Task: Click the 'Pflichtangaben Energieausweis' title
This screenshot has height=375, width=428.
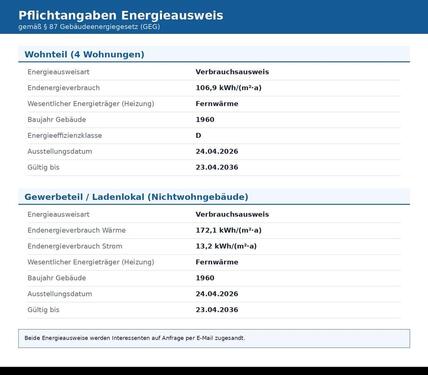Action: click(x=121, y=15)
